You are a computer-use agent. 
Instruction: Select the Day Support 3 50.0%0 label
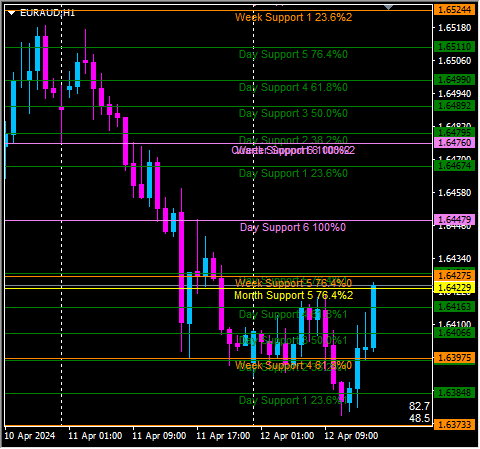pos(293,113)
